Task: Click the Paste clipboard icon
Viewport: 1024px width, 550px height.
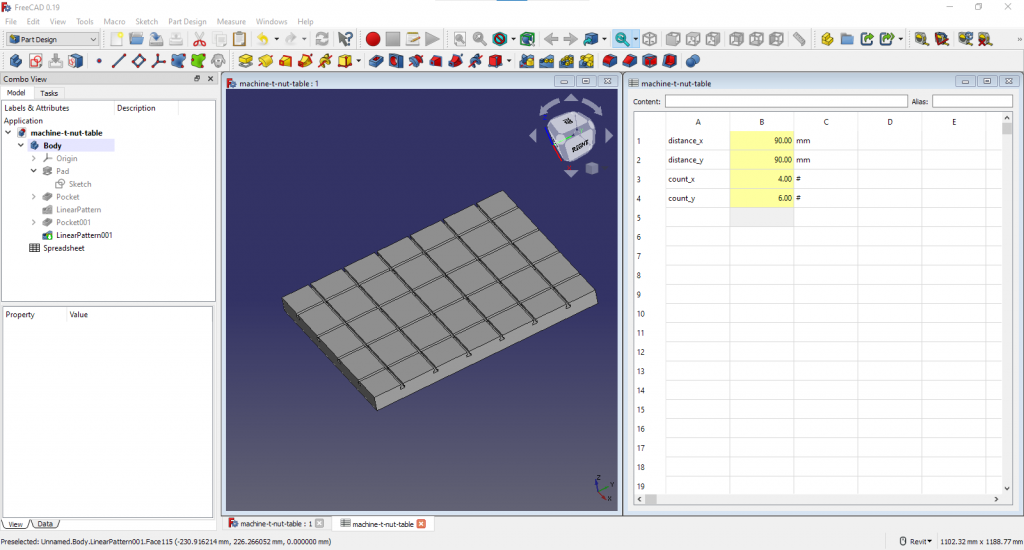Action: pos(240,39)
